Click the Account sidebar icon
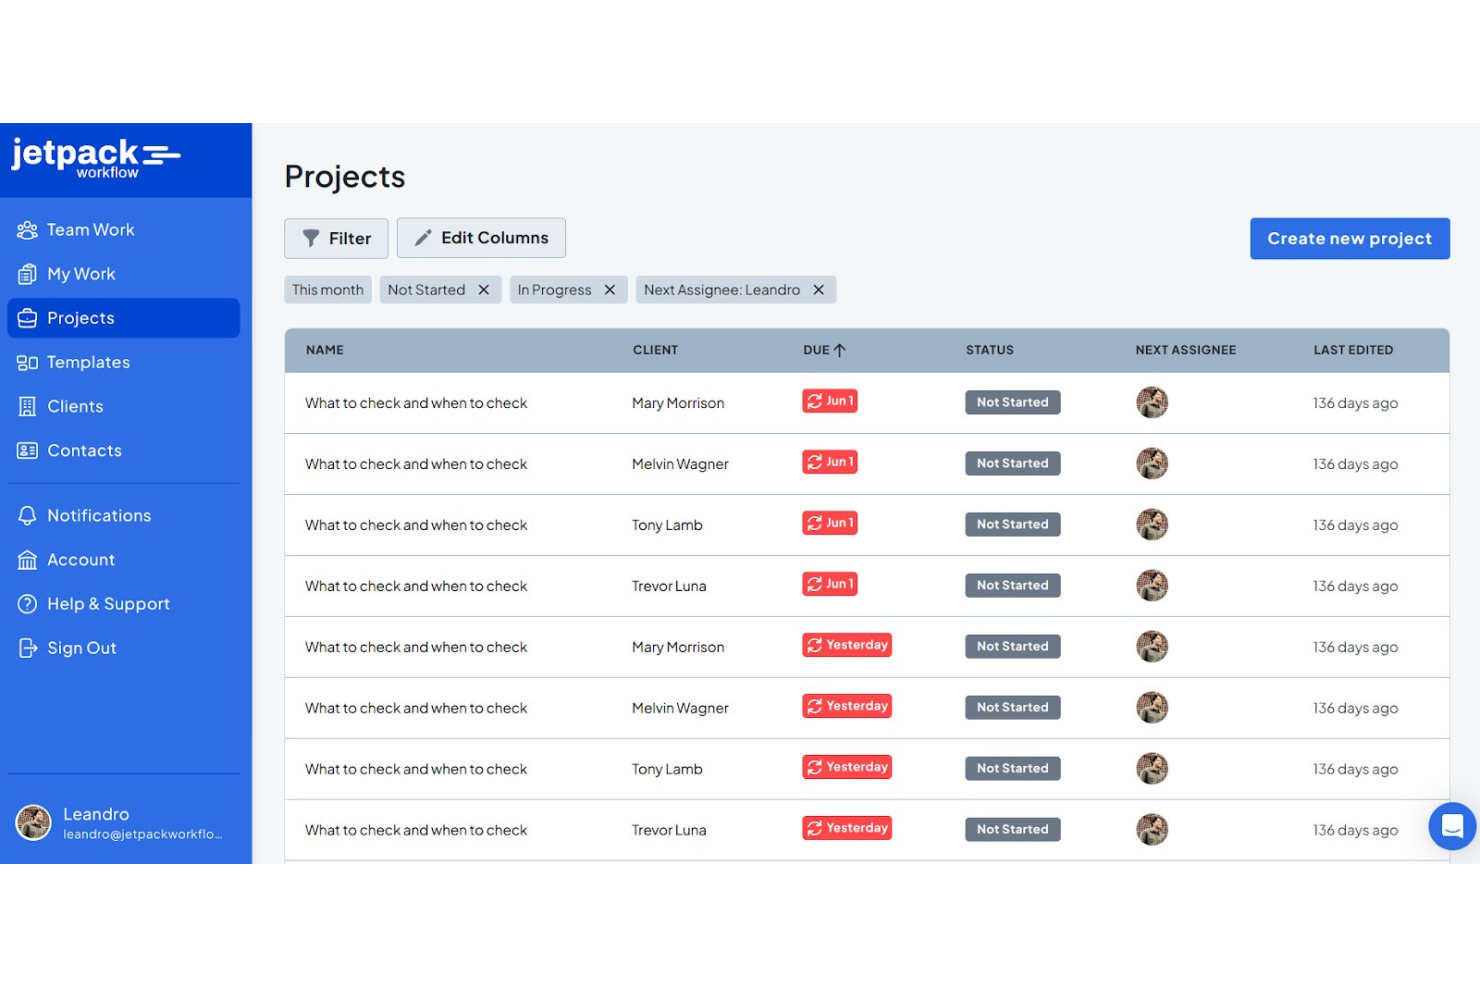Screen dimensions: 1480x987 28,559
